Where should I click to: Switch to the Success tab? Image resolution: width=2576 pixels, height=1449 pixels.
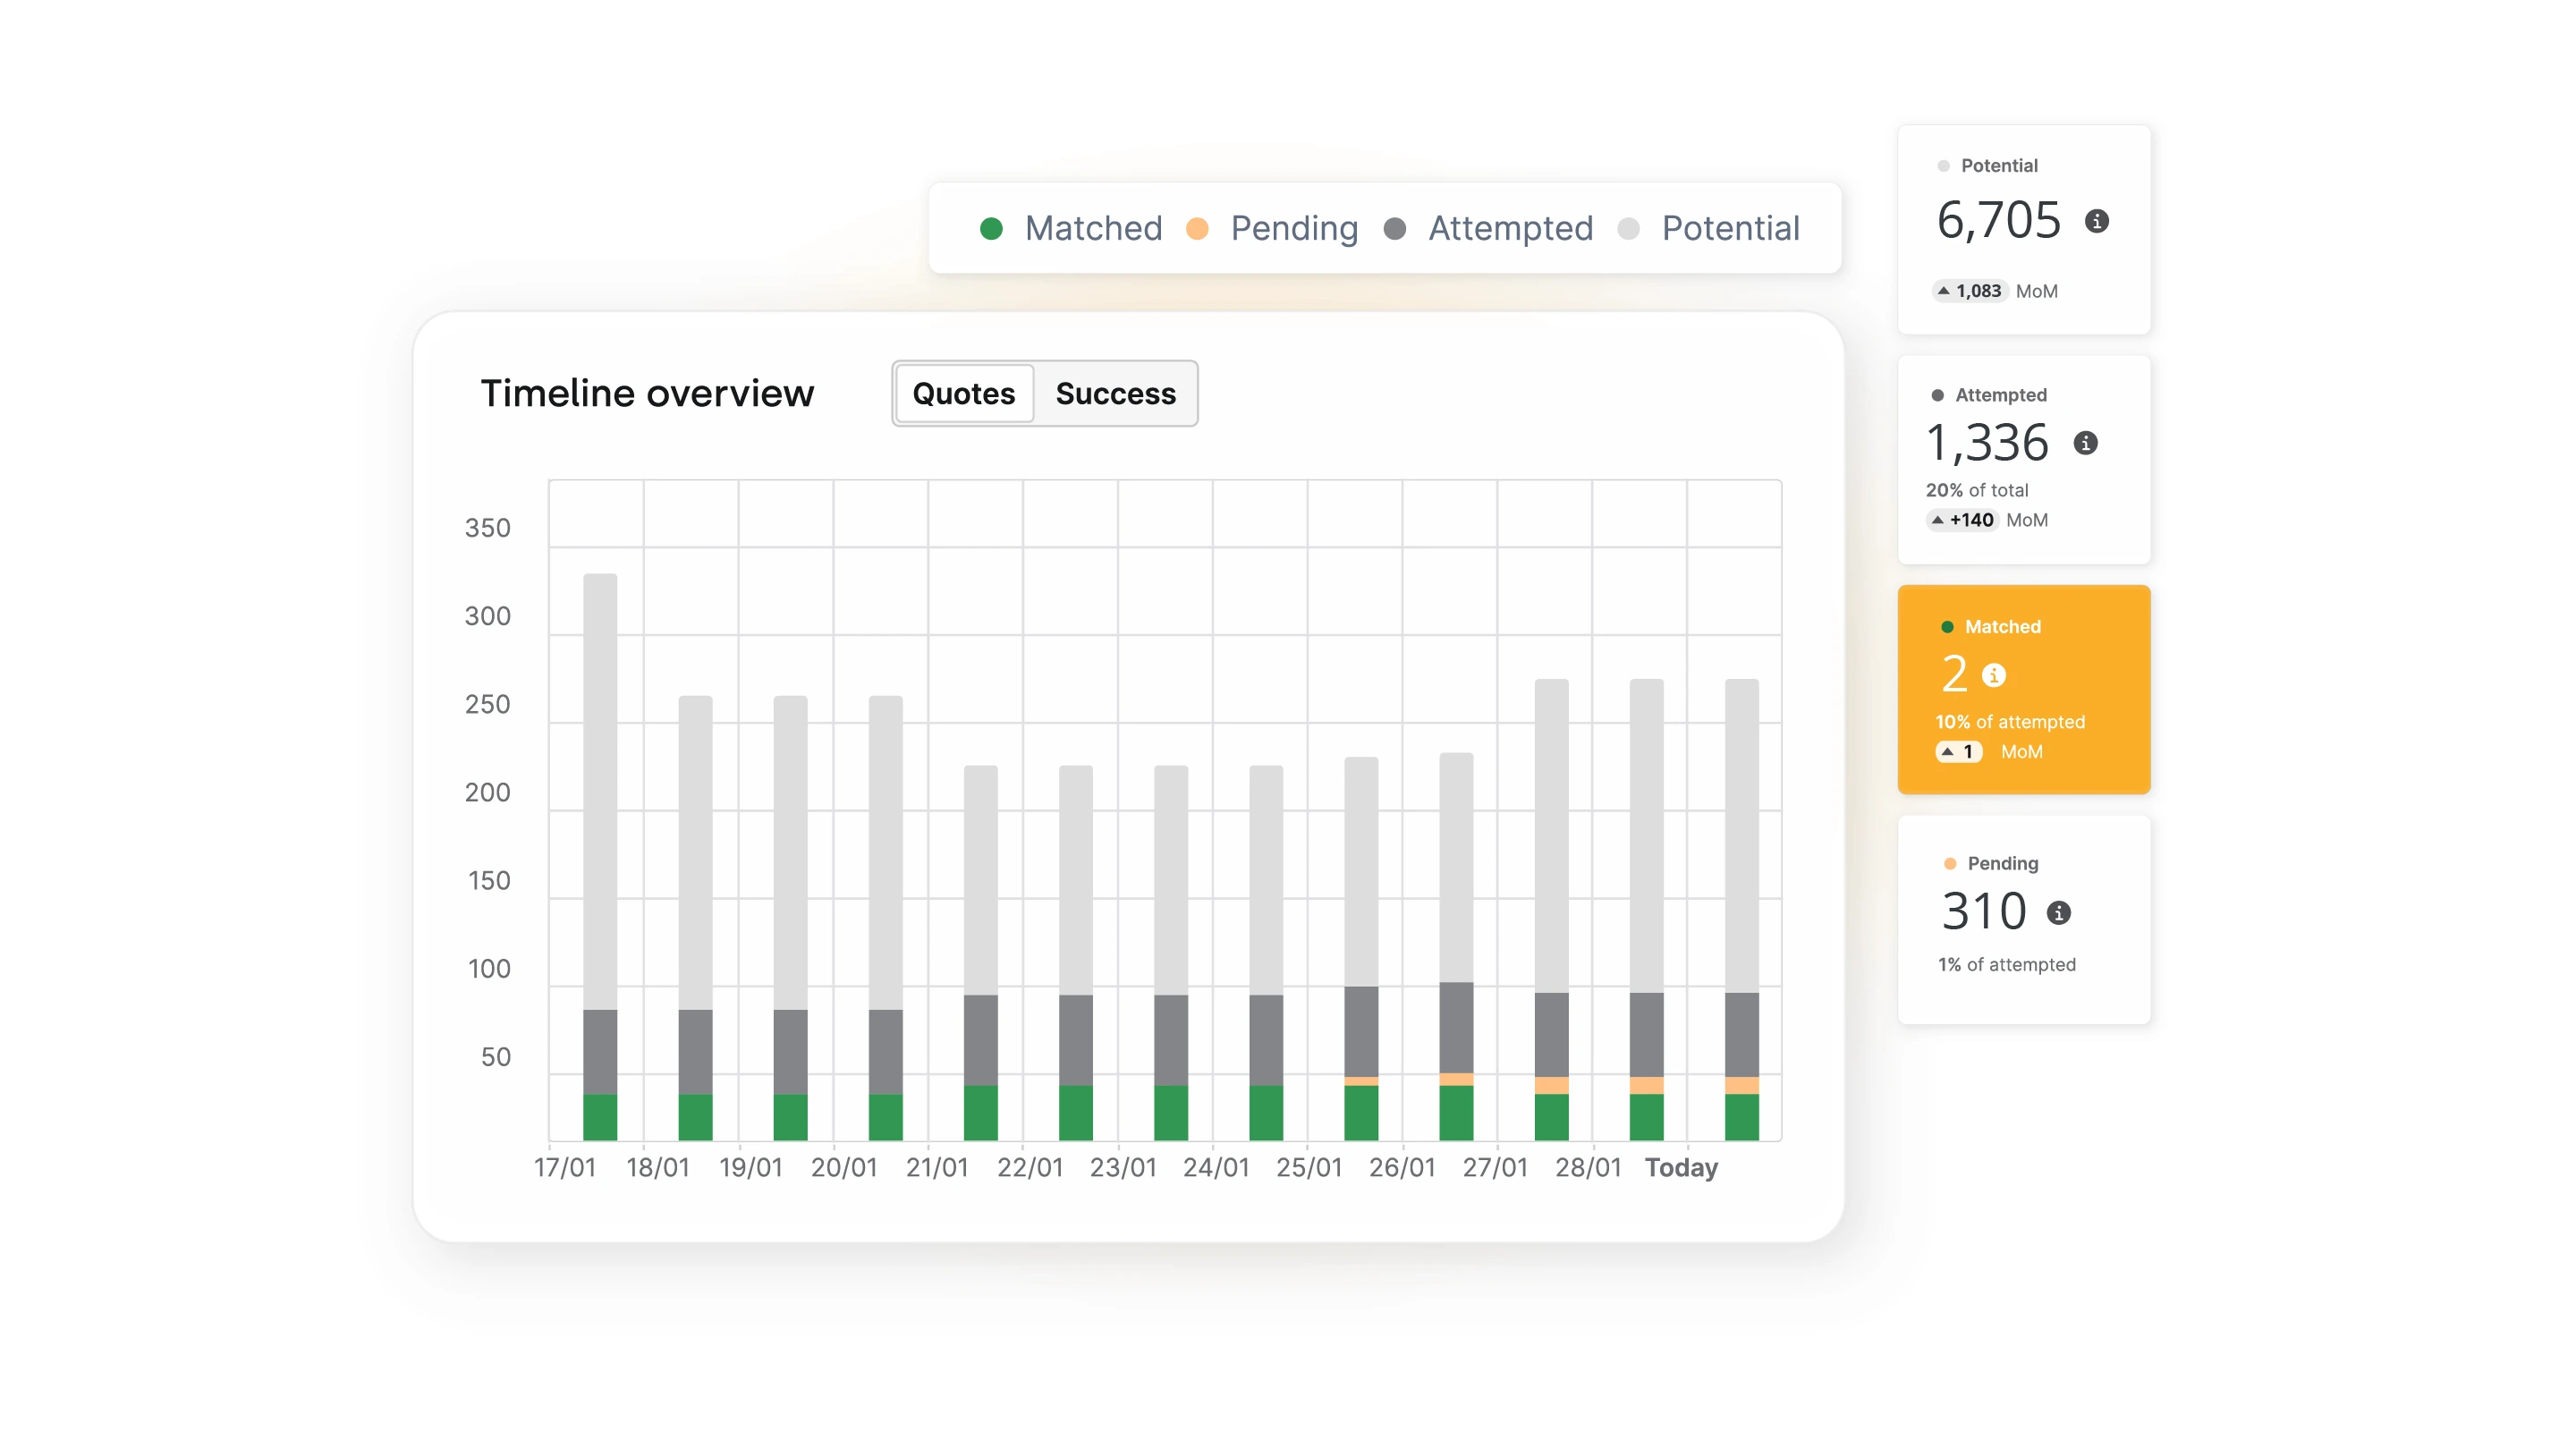coord(1115,394)
